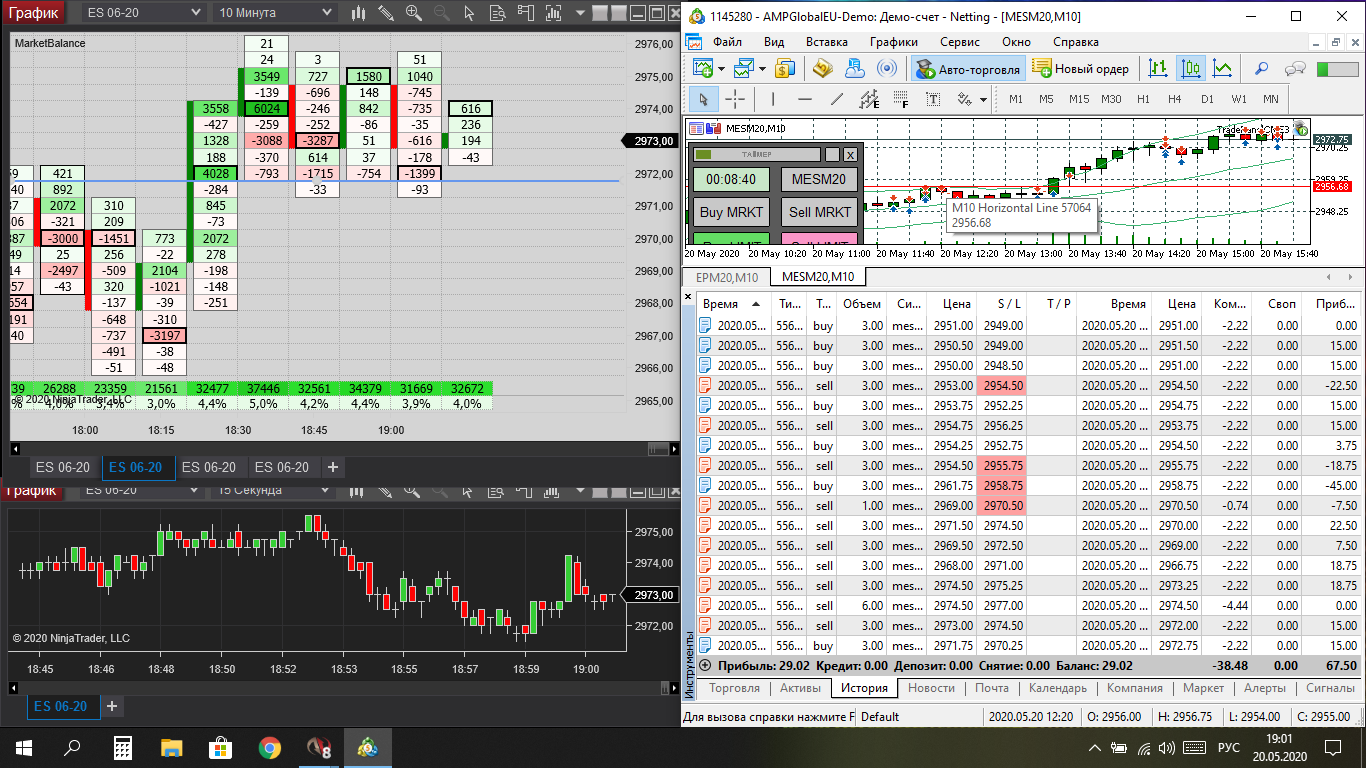Zoom in on the upper NinjaTrader chart

click(414, 14)
